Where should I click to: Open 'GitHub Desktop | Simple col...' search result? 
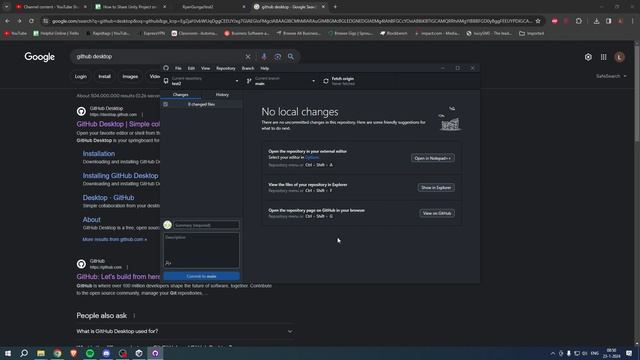pyautogui.click(x=118, y=124)
